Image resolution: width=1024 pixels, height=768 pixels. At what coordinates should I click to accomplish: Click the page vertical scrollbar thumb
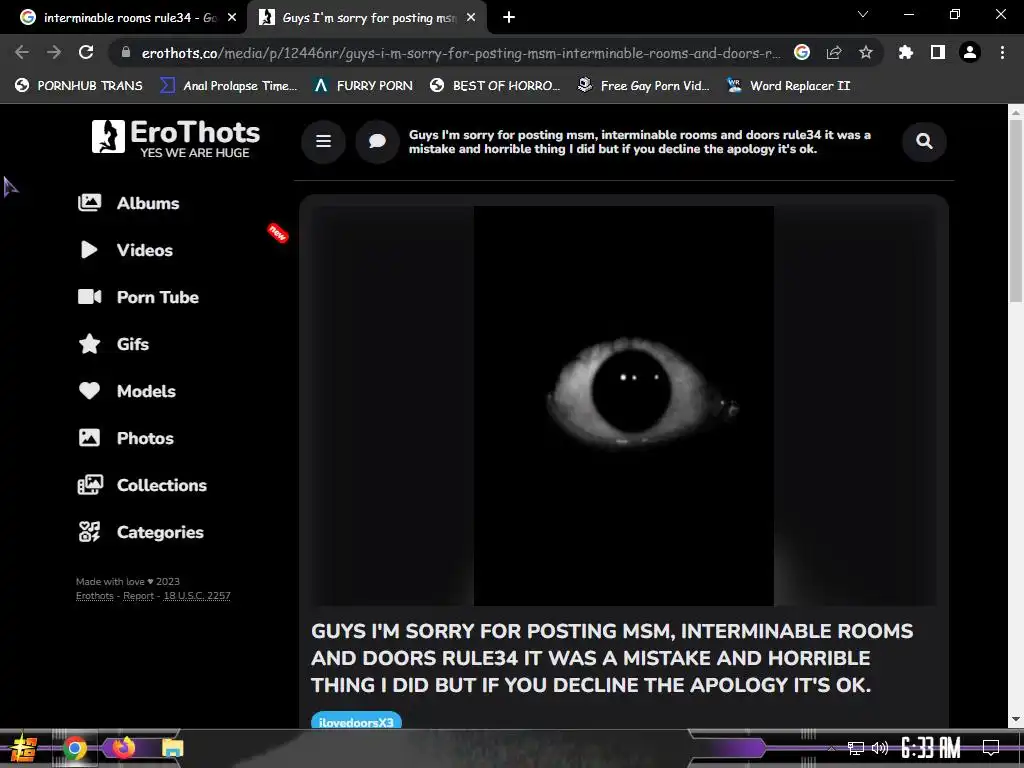click(1016, 212)
